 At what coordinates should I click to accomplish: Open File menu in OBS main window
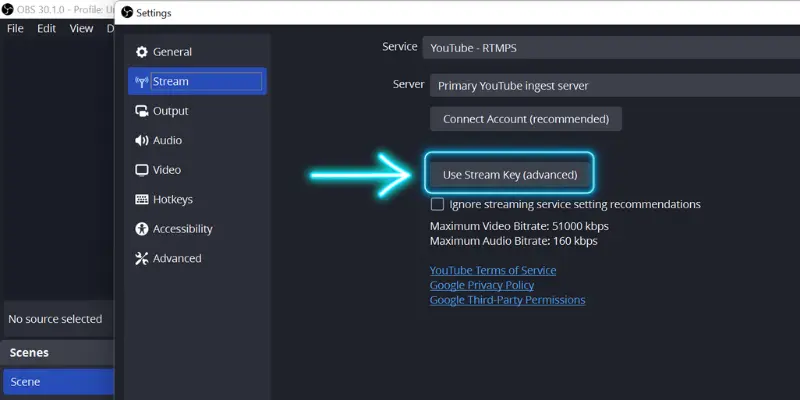(15, 29)
